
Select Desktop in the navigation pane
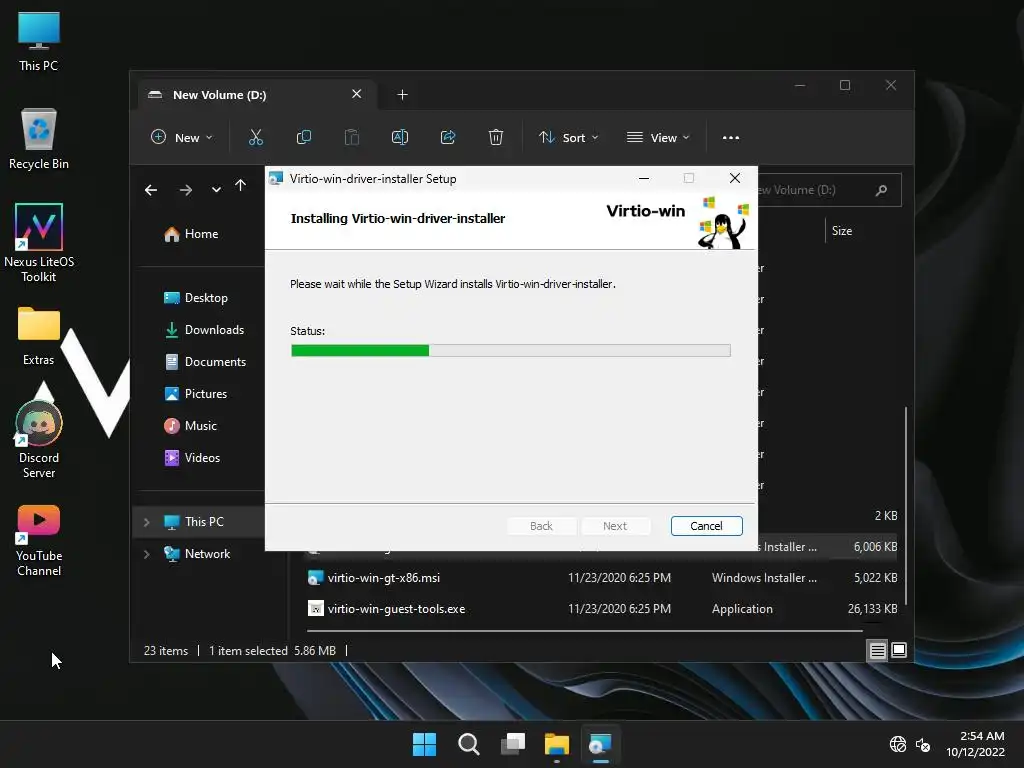point(196,298)
